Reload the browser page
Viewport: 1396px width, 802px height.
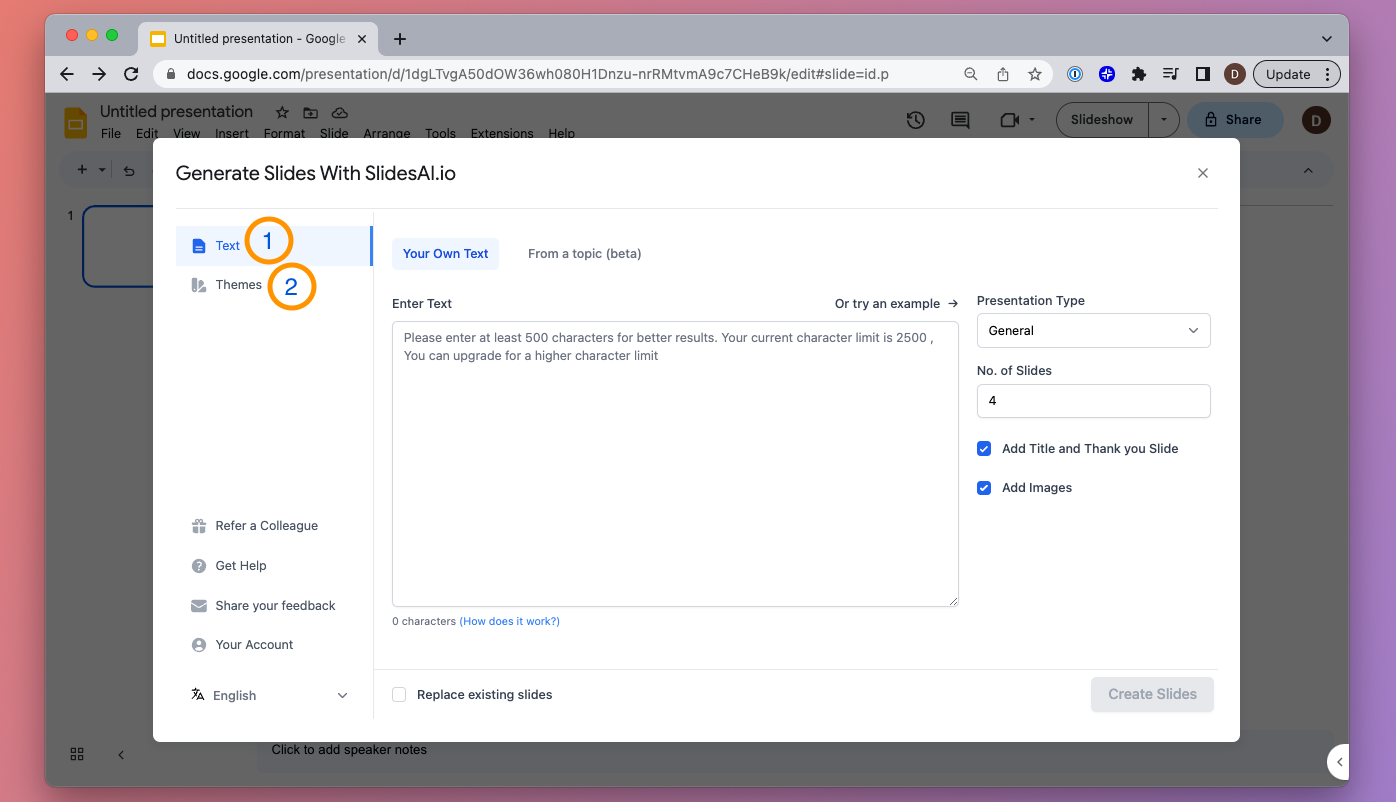coord(131,74)
